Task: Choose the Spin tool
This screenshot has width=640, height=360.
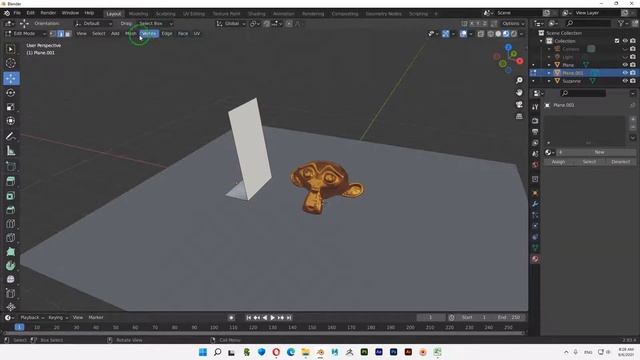Action: (11, 266)
